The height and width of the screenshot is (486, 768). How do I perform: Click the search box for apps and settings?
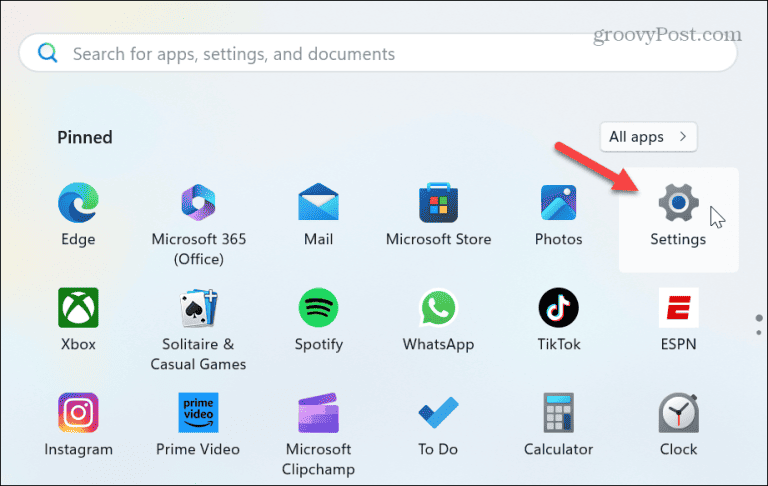pos(378,53)
